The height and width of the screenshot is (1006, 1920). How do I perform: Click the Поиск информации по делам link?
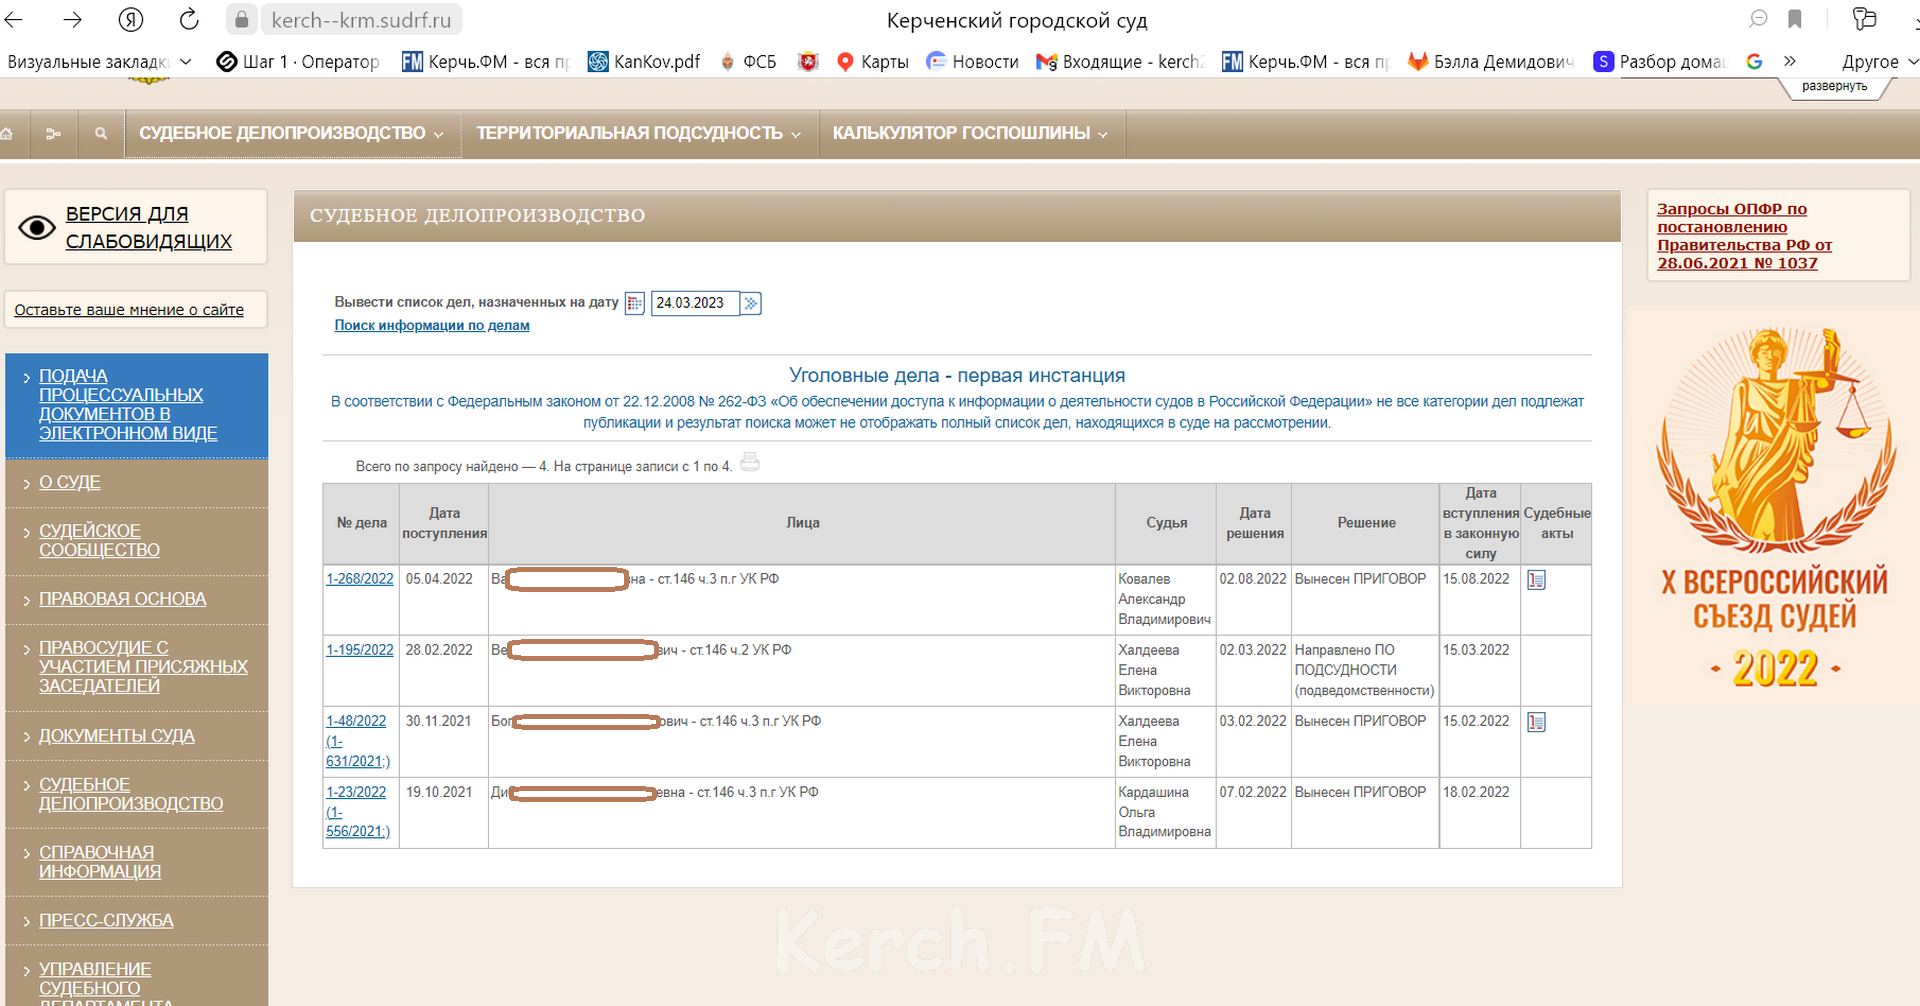point(432,325)
